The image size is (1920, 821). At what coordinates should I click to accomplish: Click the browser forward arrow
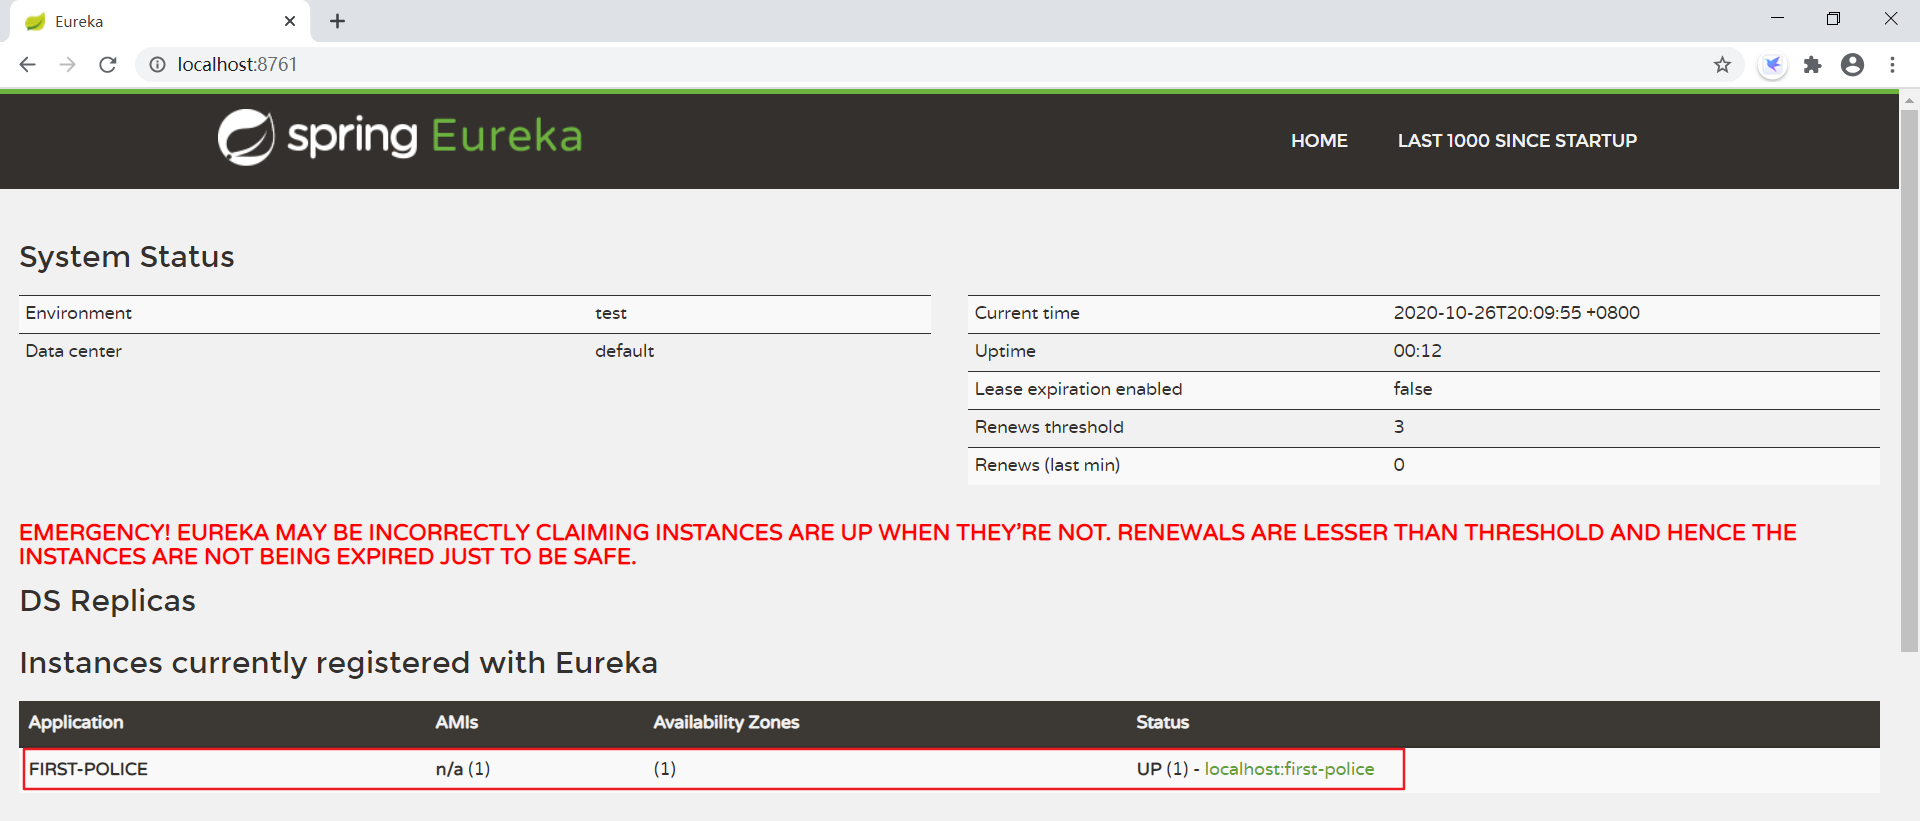click(68, 65)
